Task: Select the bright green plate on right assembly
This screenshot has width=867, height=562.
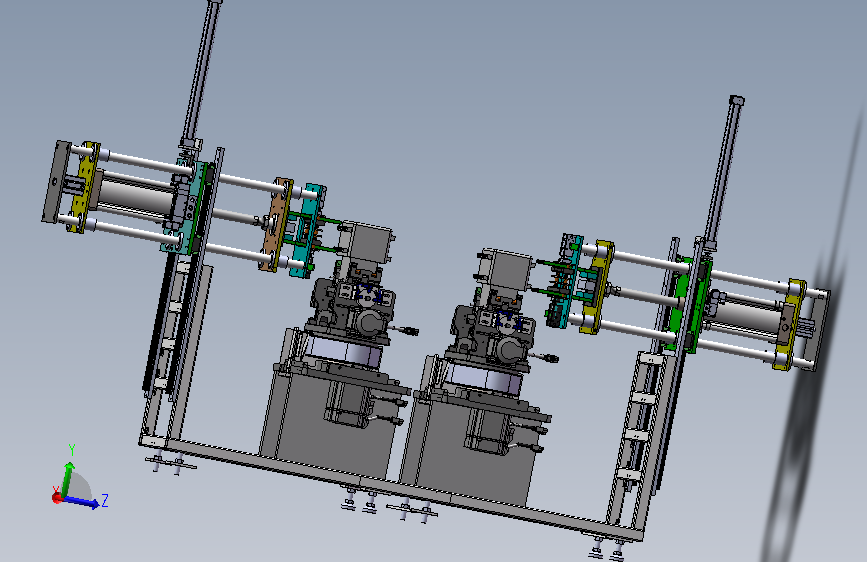Action: tap(687, 303)
